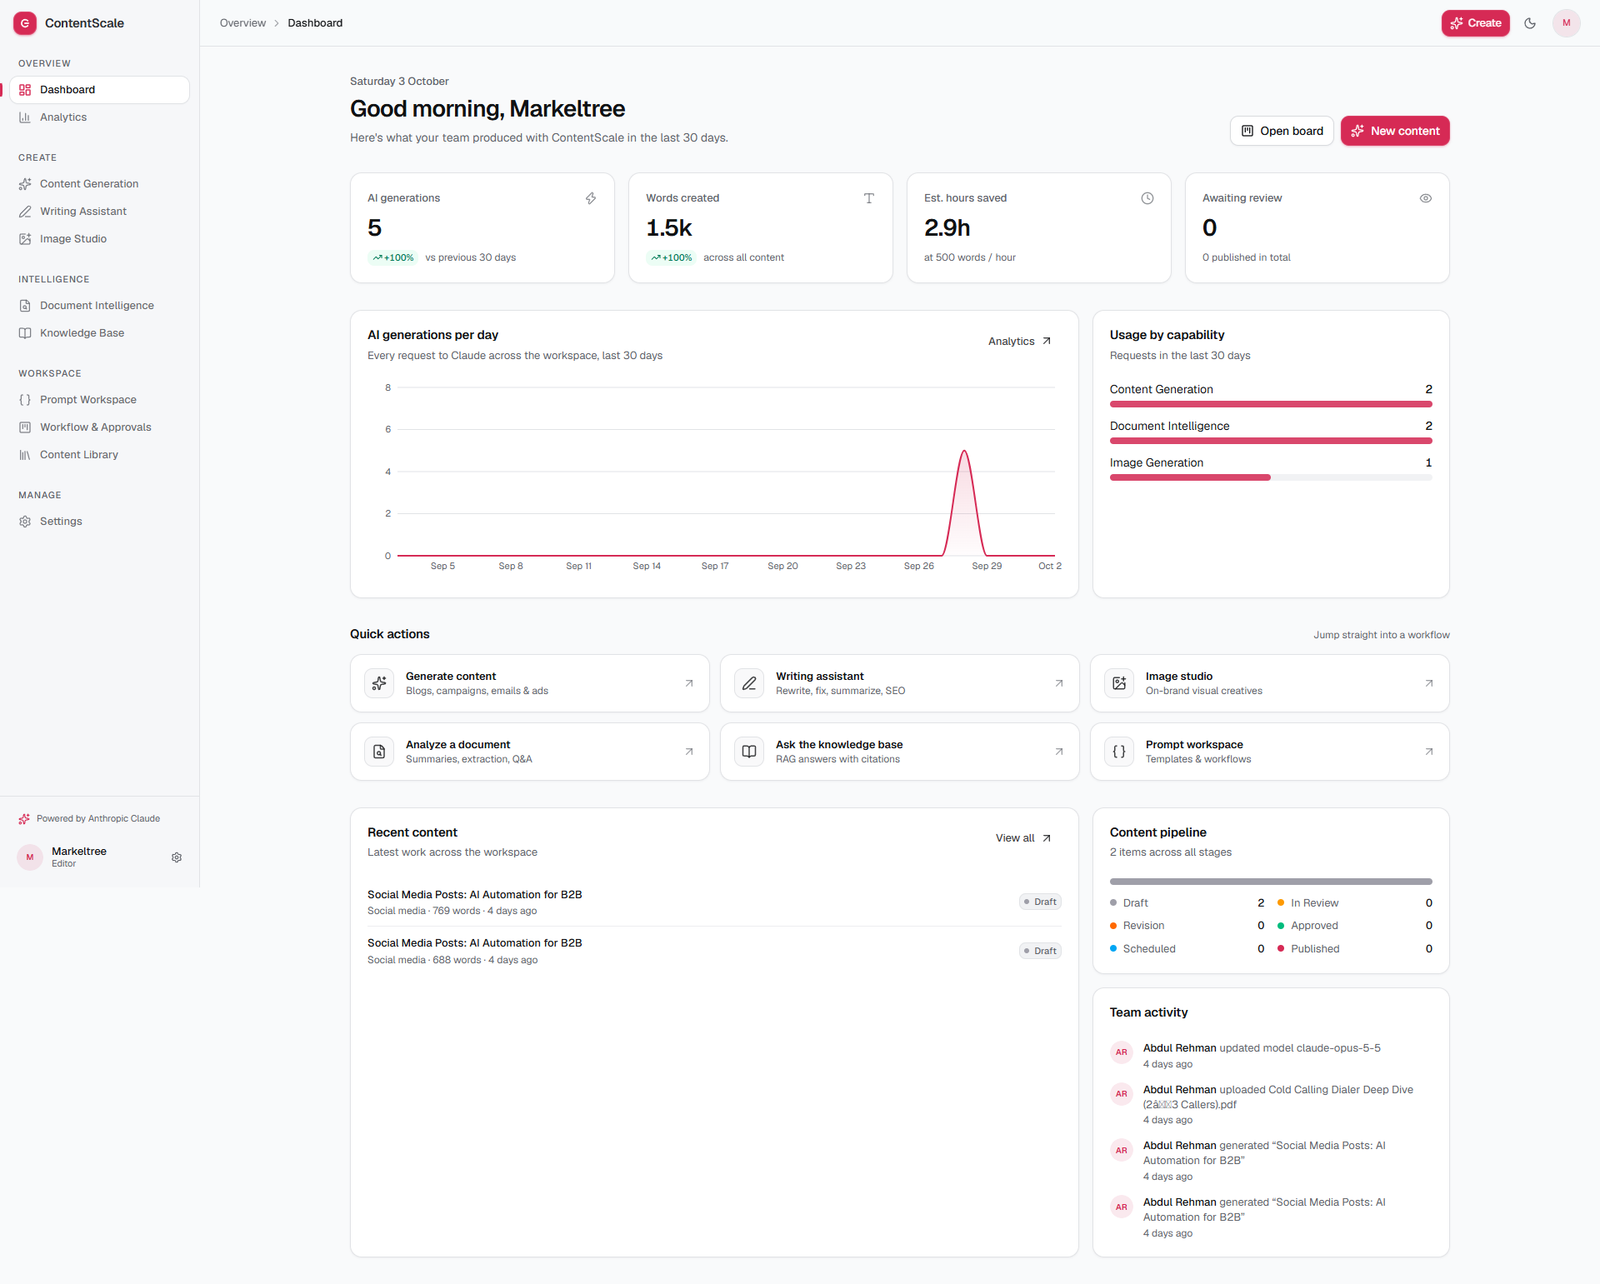
Task: Open Workflow & Approvals in the sidebar
Action: pos(100,427)
